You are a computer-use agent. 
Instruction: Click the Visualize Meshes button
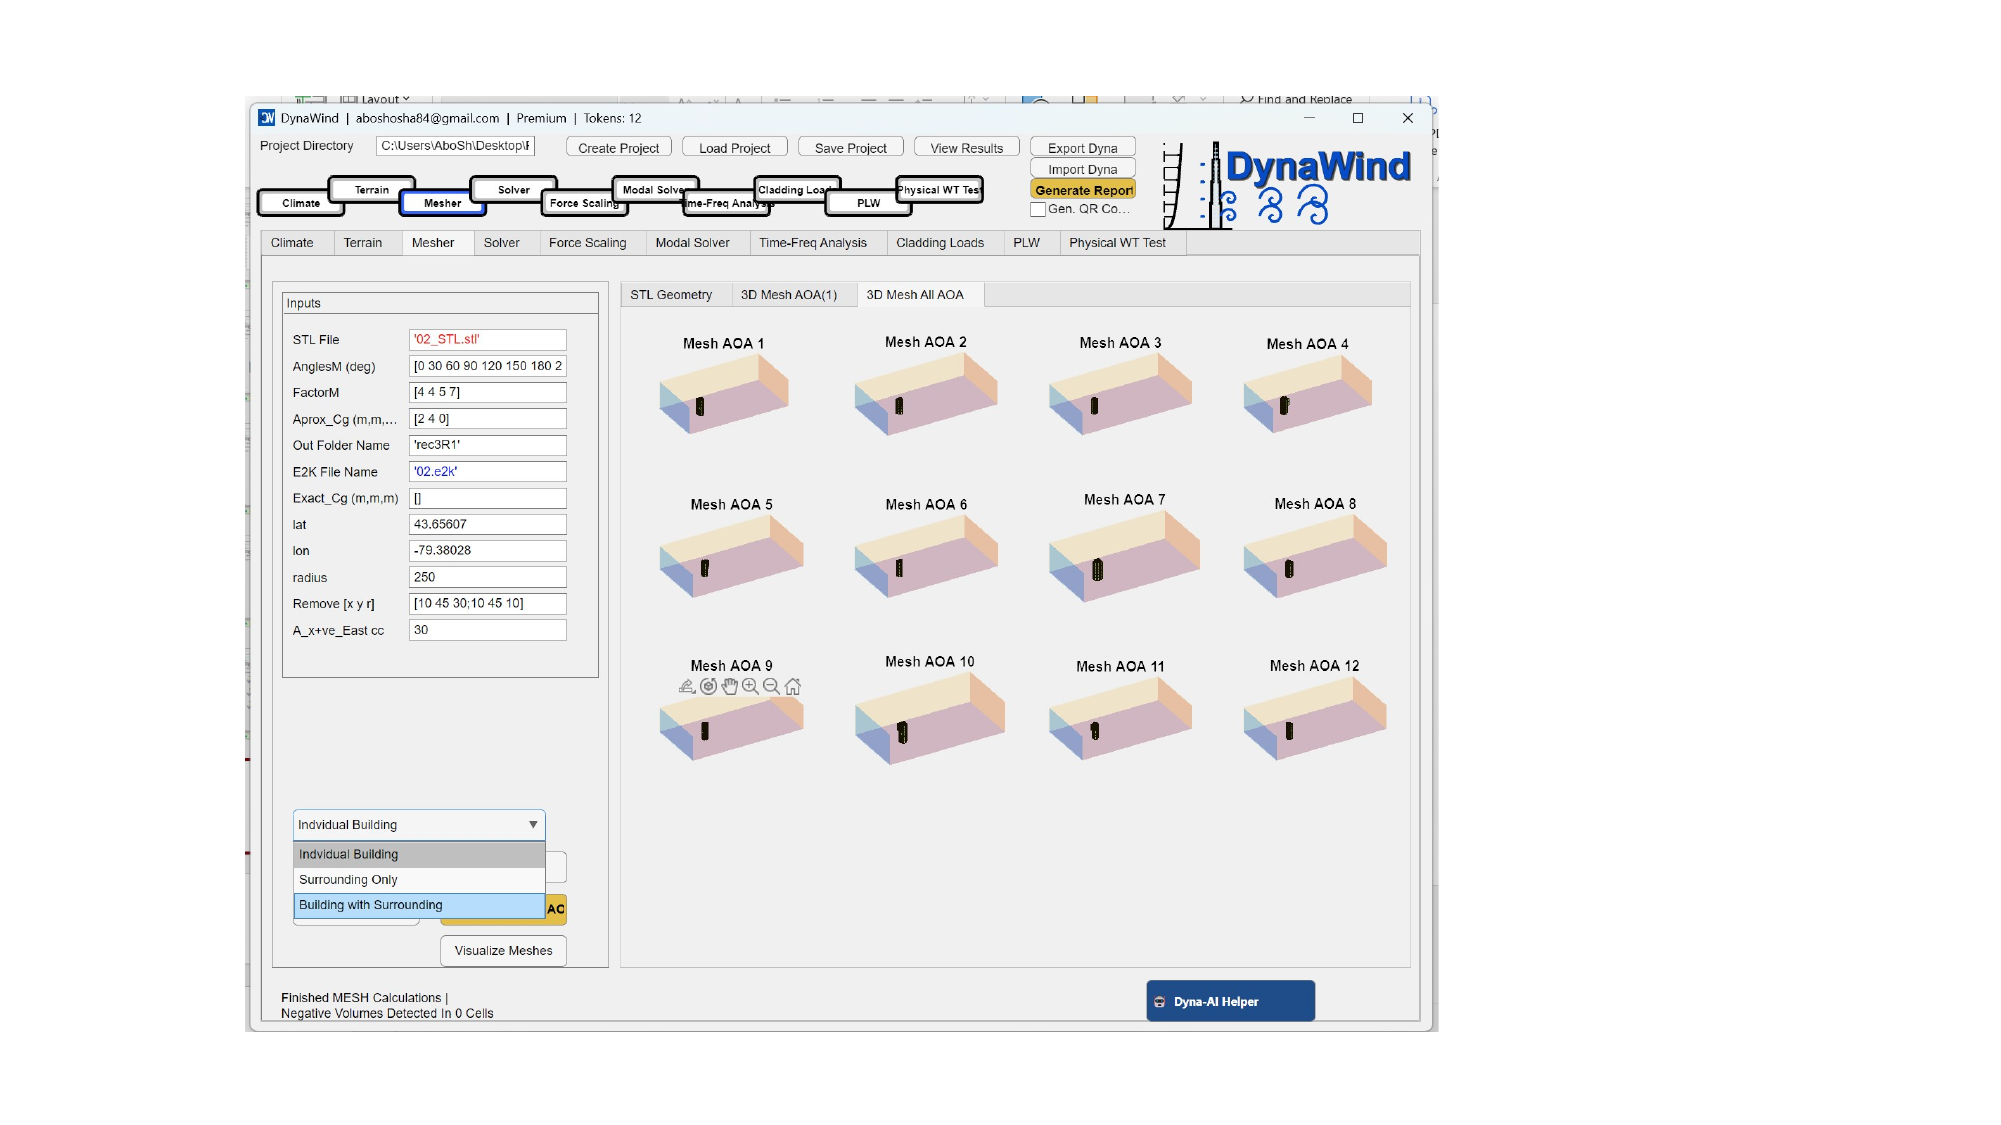point(502,950)
